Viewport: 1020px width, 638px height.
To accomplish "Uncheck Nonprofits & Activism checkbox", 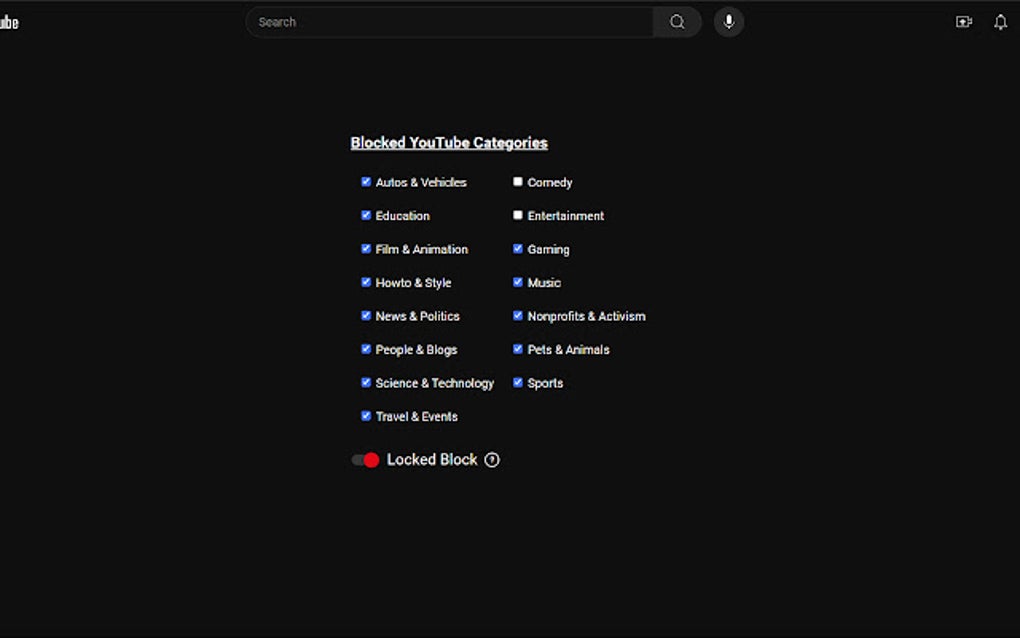I will pyautogui.click(x=518, y=315).
